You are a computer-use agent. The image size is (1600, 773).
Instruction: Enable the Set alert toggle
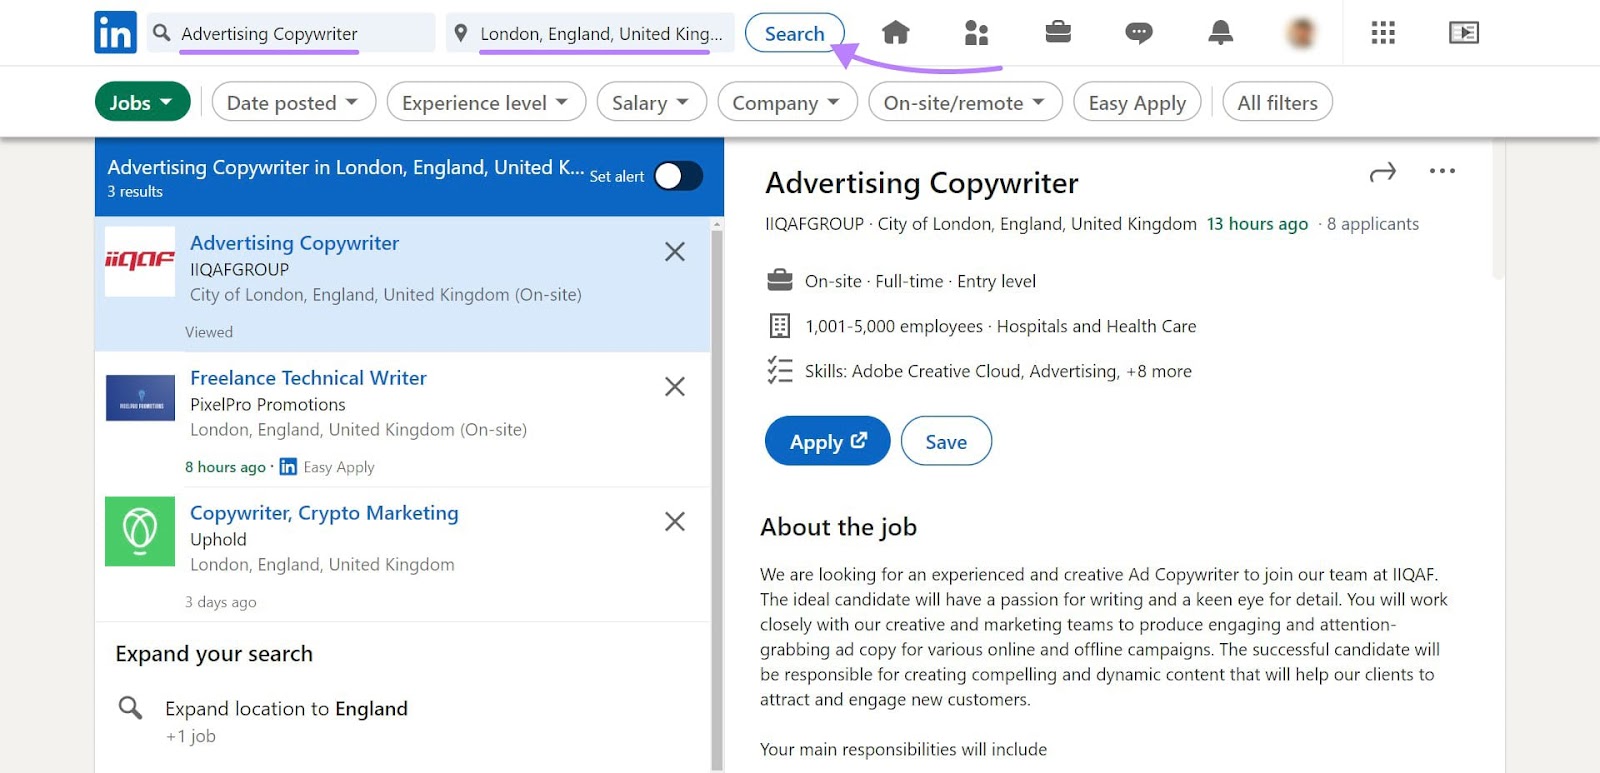click(678, 175)
